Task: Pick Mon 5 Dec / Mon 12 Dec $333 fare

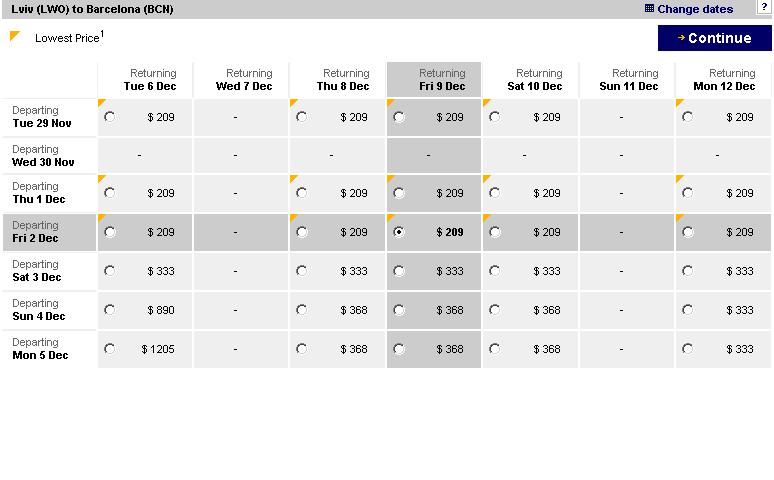Action: pos(688,349)
